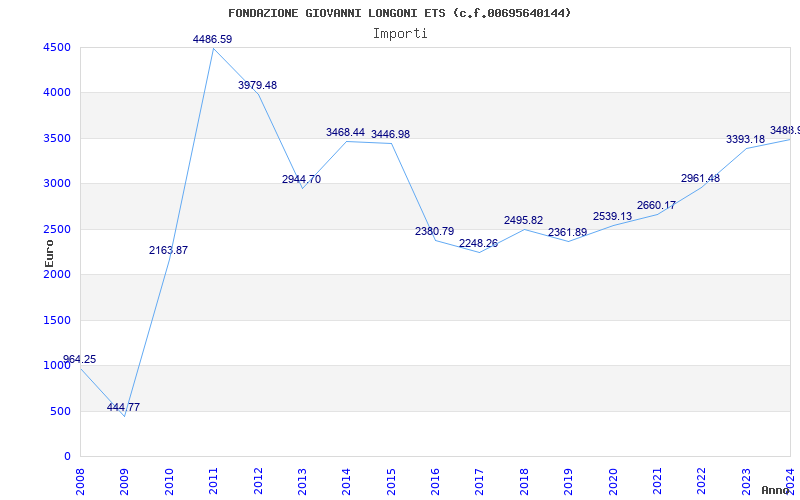Click the data label 3979.48
Viewport: 800px width, 500px height.
point(257,85)
